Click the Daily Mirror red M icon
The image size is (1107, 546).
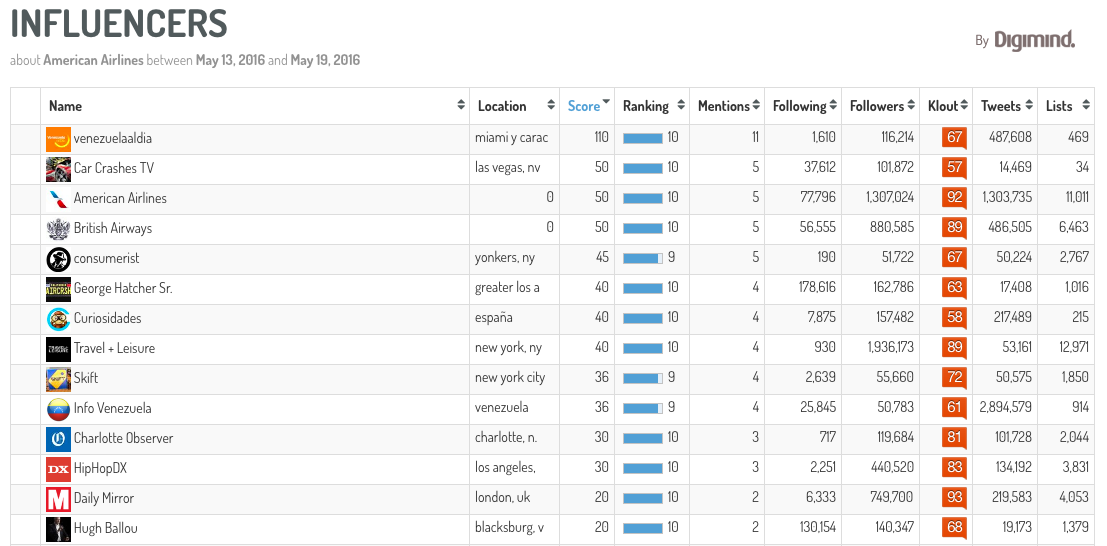[58, 499]
